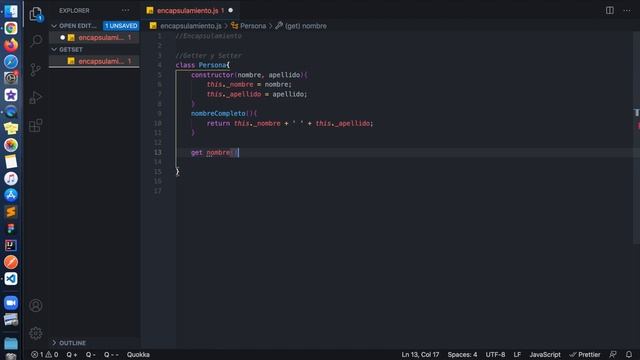Open the Source Control view
640x360 pixels.
coord(36,70)
